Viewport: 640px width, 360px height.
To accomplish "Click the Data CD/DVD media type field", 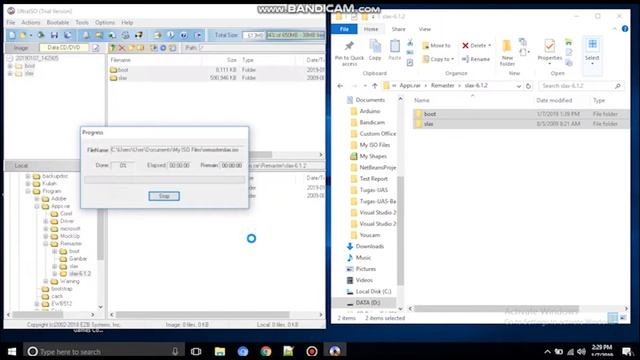I will point(64,48).
